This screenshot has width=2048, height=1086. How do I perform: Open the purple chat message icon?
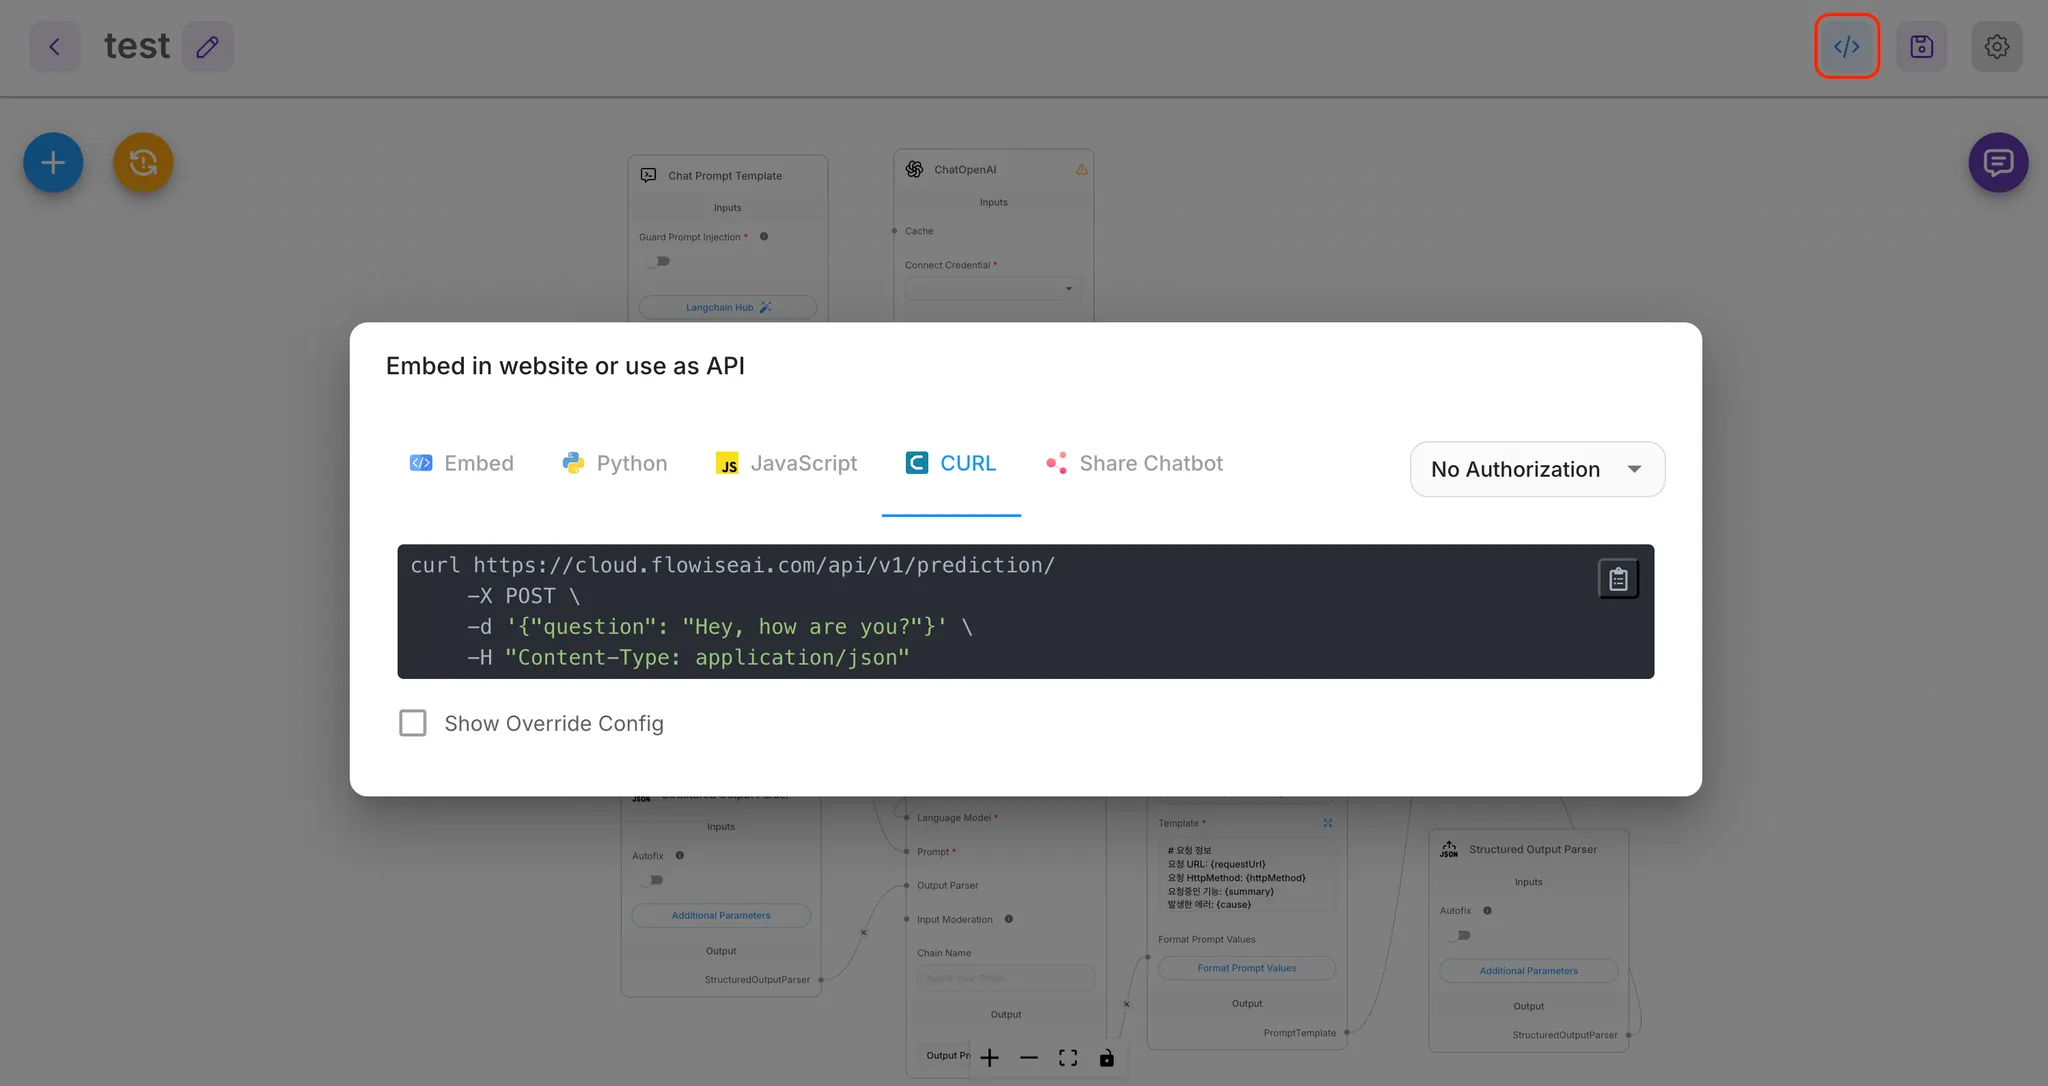click(1997, 162)
